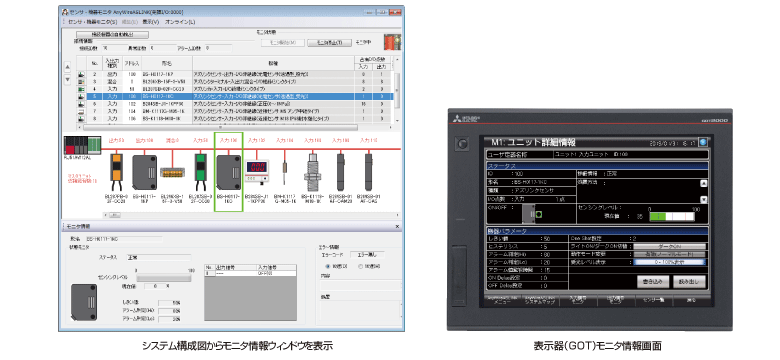Image resolution: width=780 pixels, height=360 pixels.
Task: Click the sensing level bar in the monitor panel
Action: 163,278
